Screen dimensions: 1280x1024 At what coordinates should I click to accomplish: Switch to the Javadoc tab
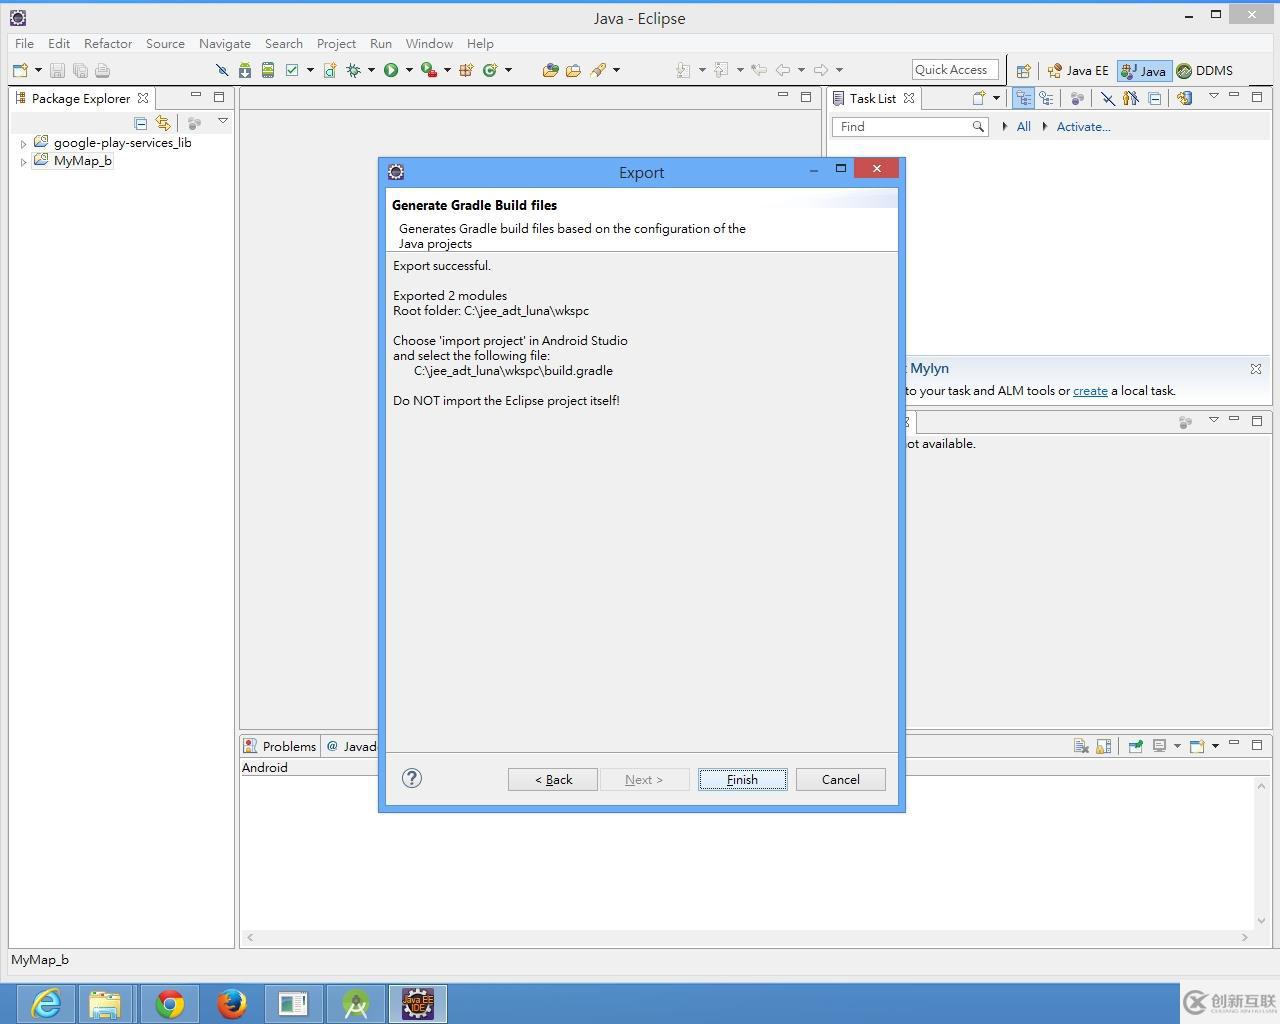point(352,746)
